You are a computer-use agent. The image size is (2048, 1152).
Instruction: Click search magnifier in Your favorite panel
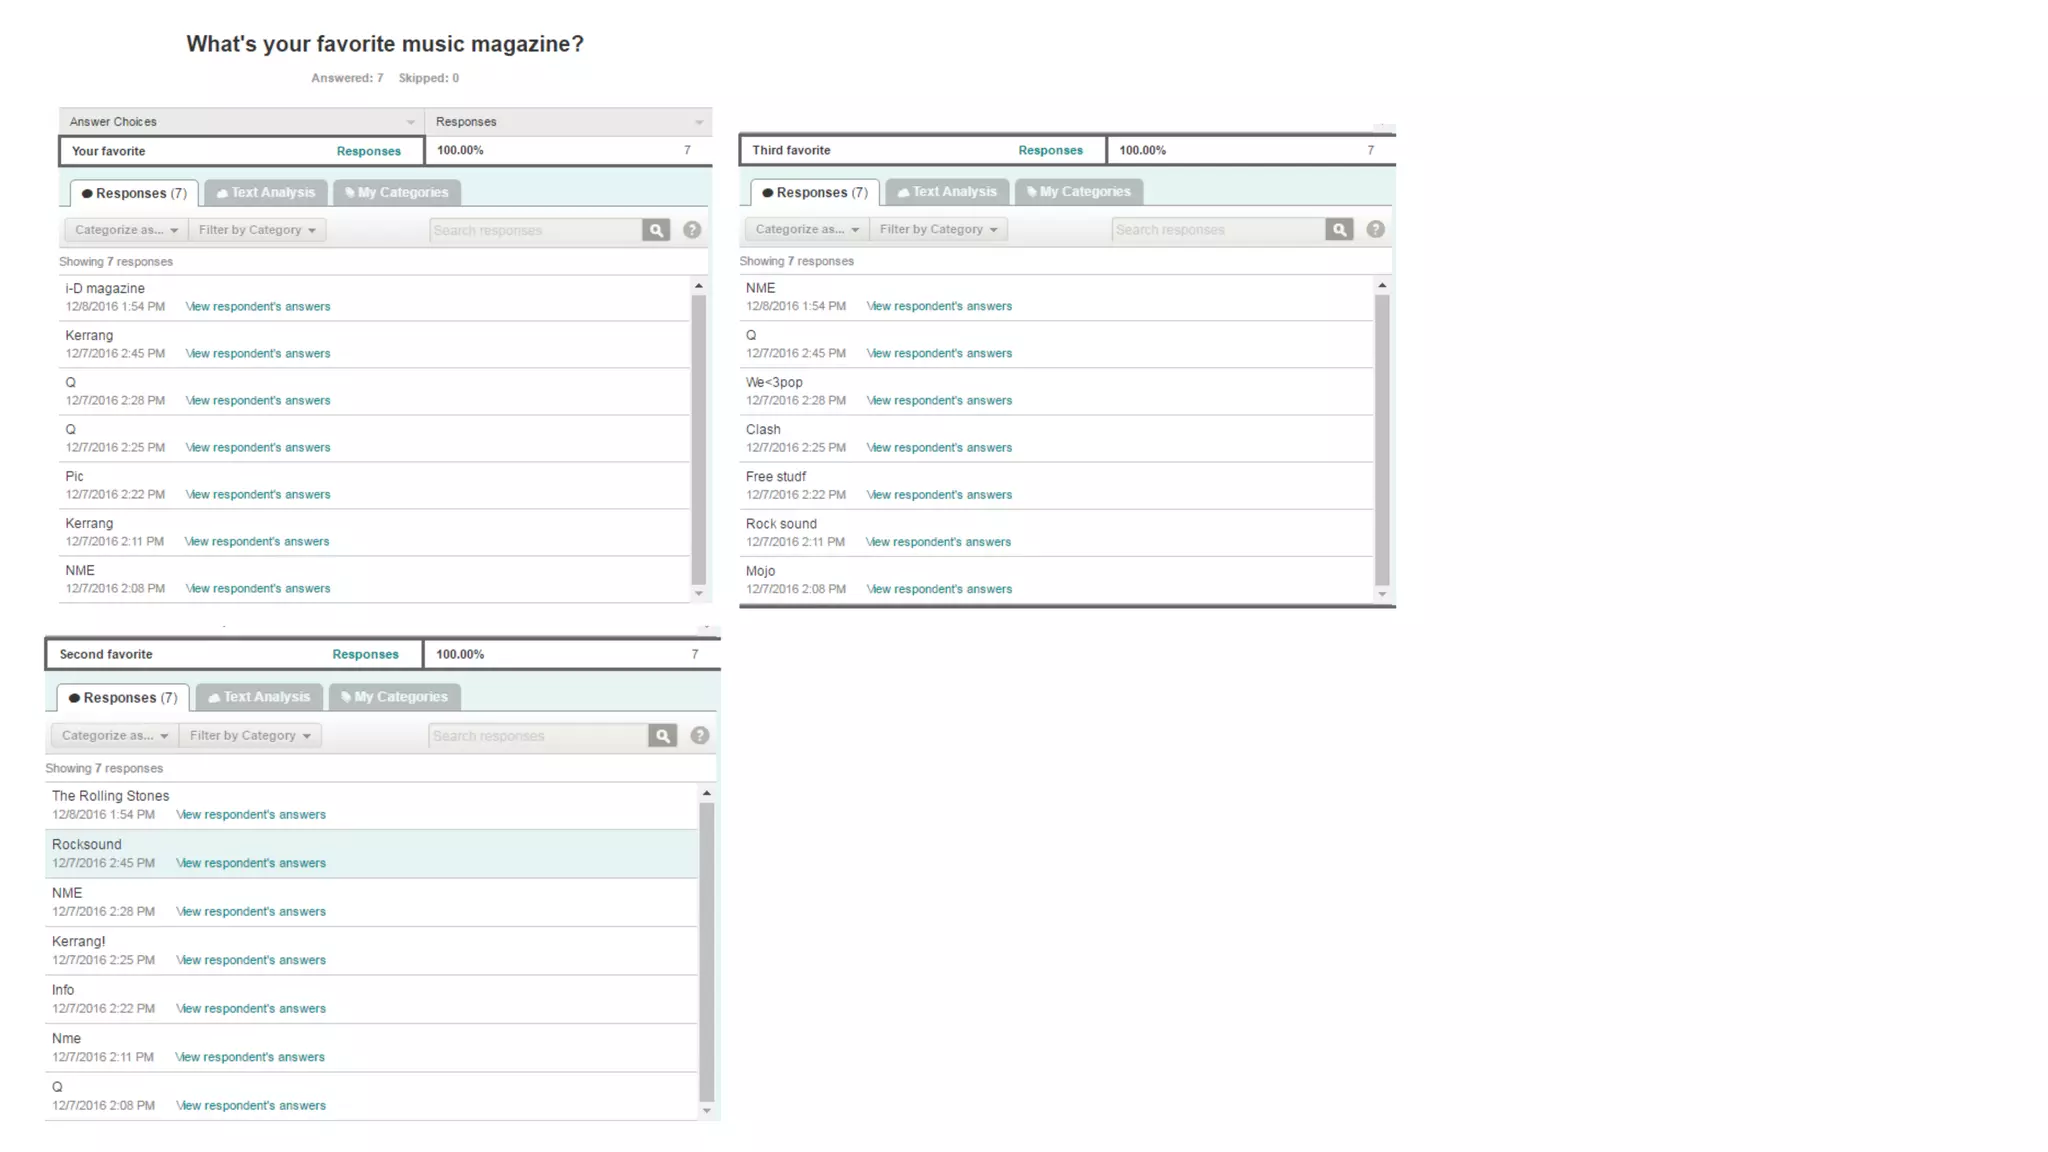(x=656, y=230)
